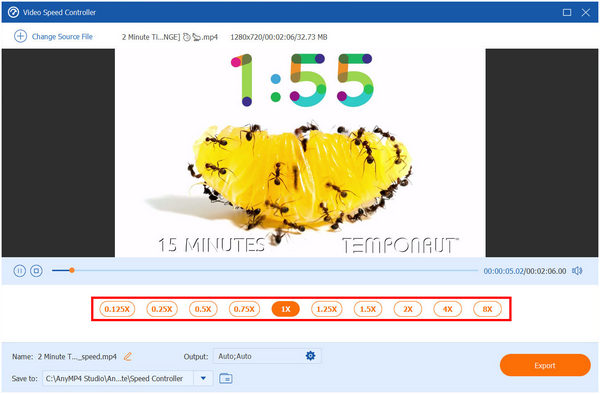Click the Change Source File plus icon
600x394 pixels.
point(20,36)
